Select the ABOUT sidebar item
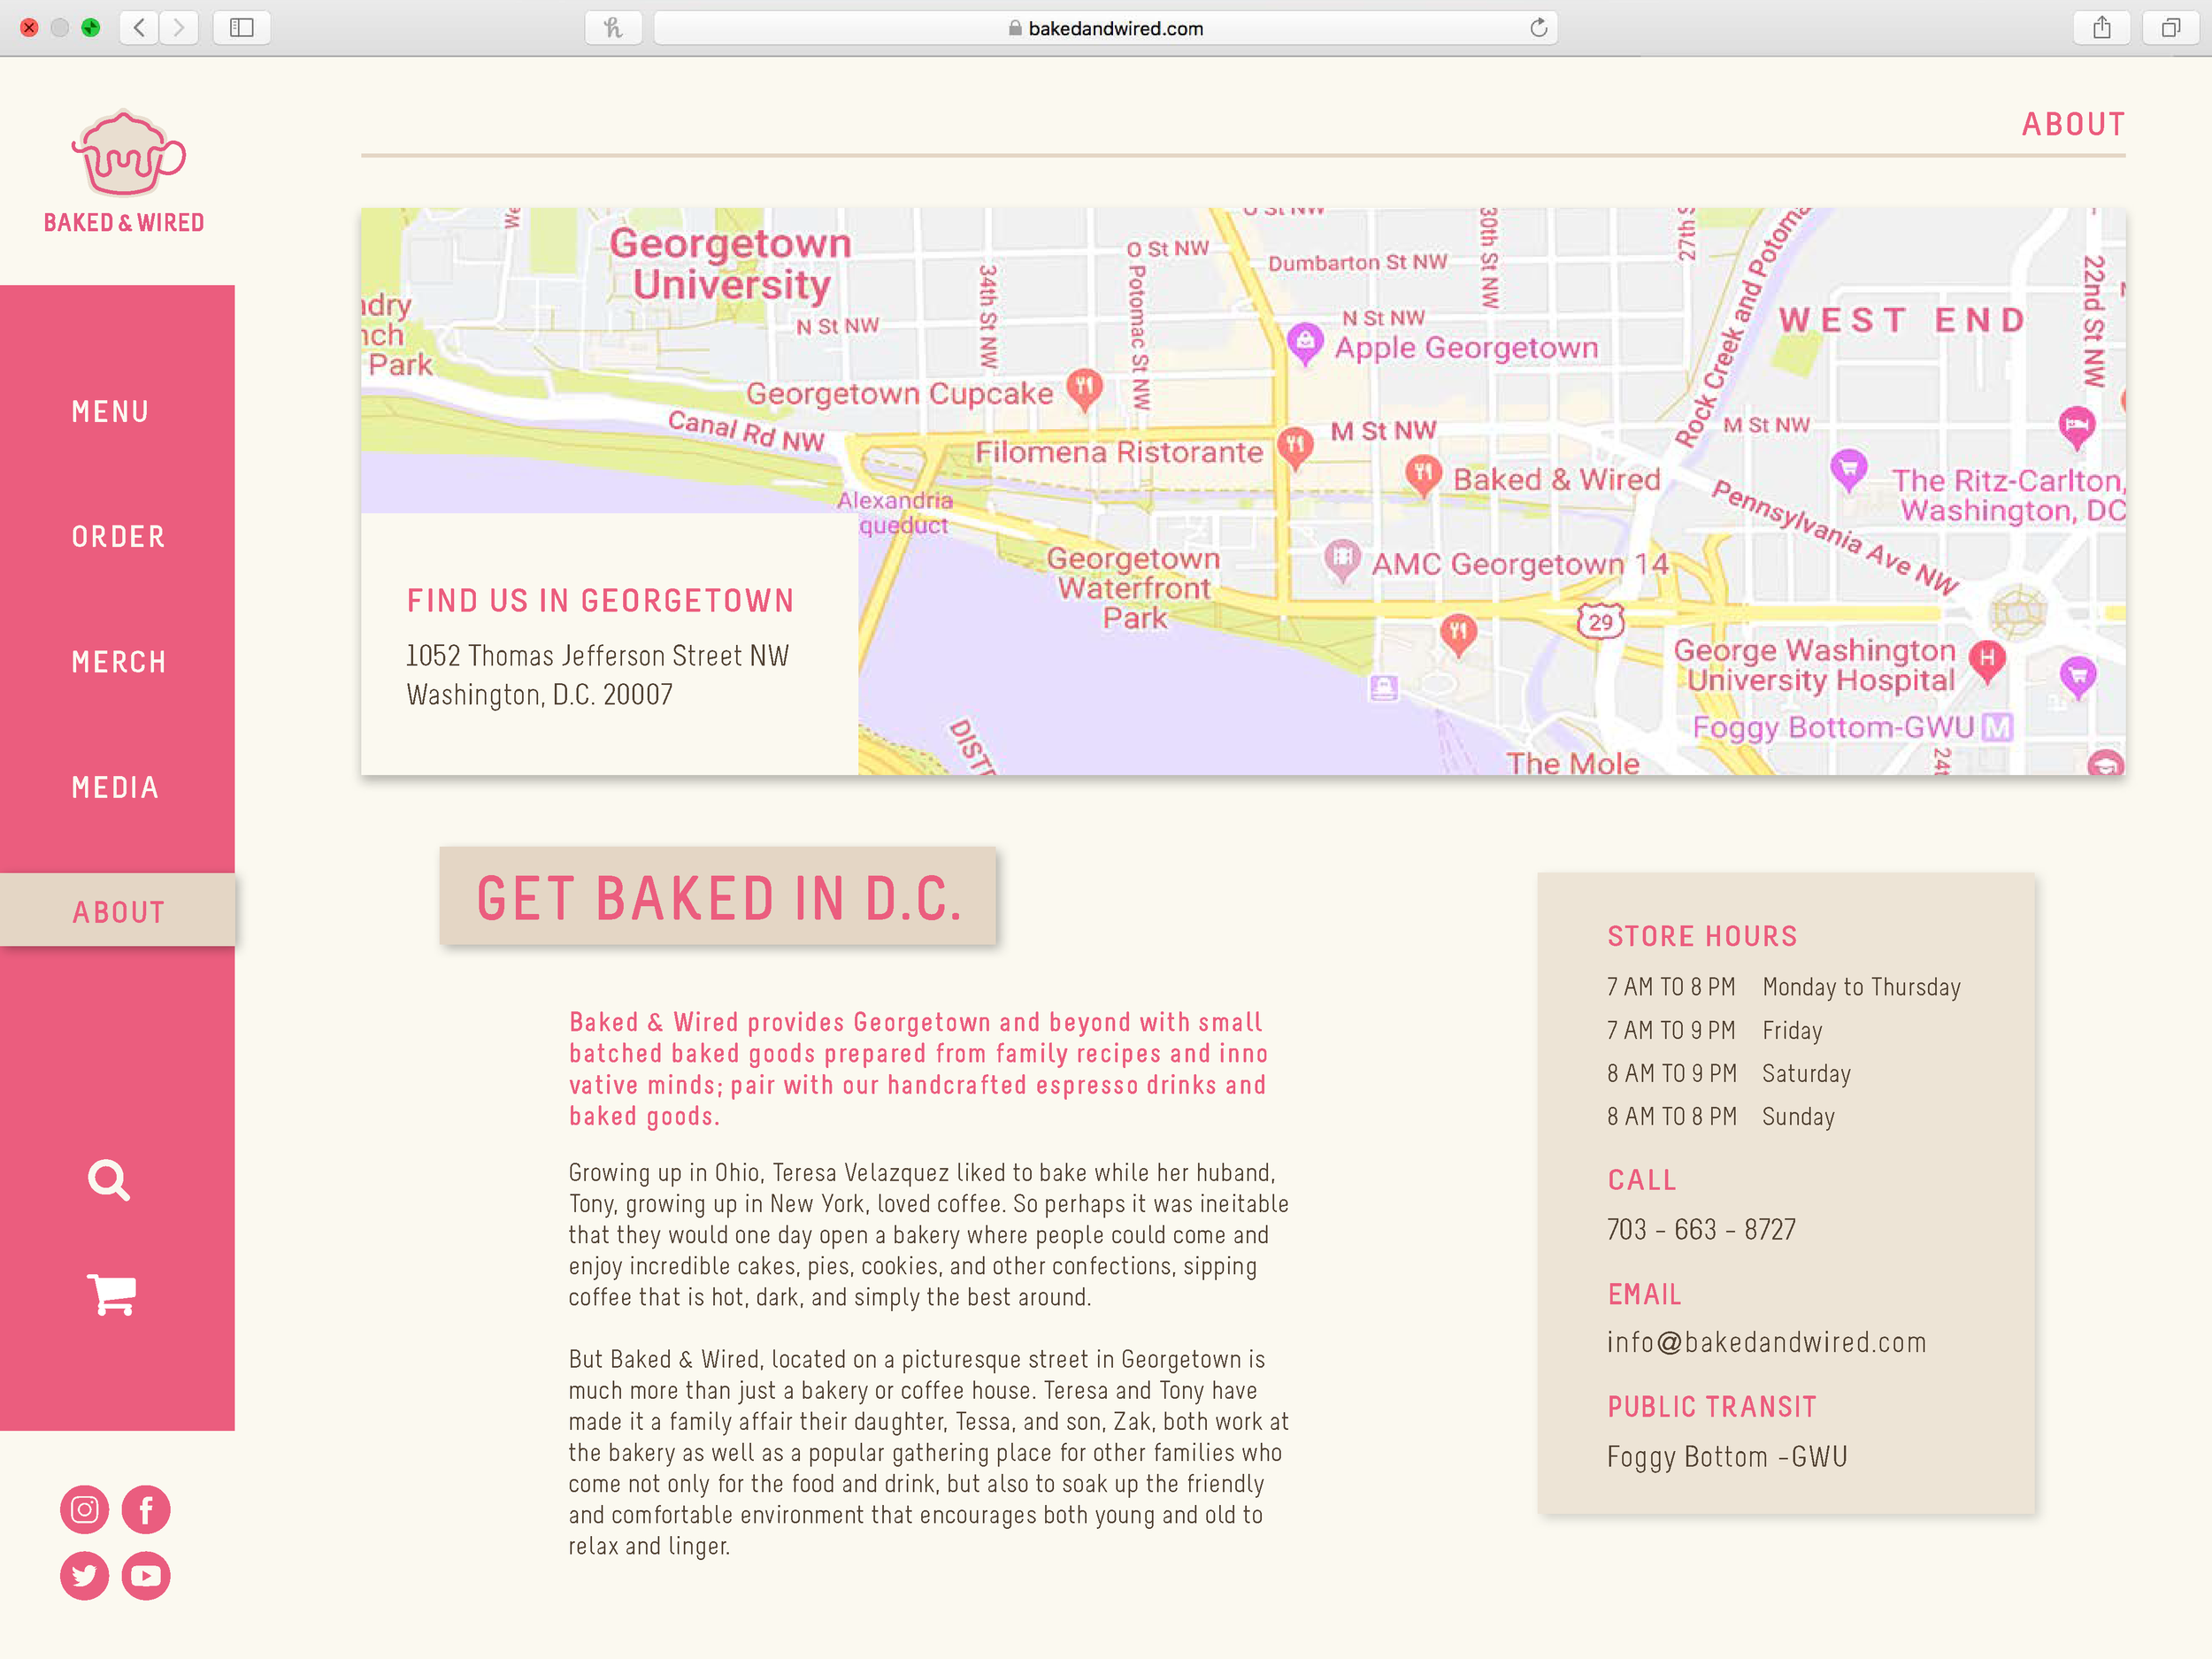The width and height of the screenshot is (2212, 1659). [118, 911]
